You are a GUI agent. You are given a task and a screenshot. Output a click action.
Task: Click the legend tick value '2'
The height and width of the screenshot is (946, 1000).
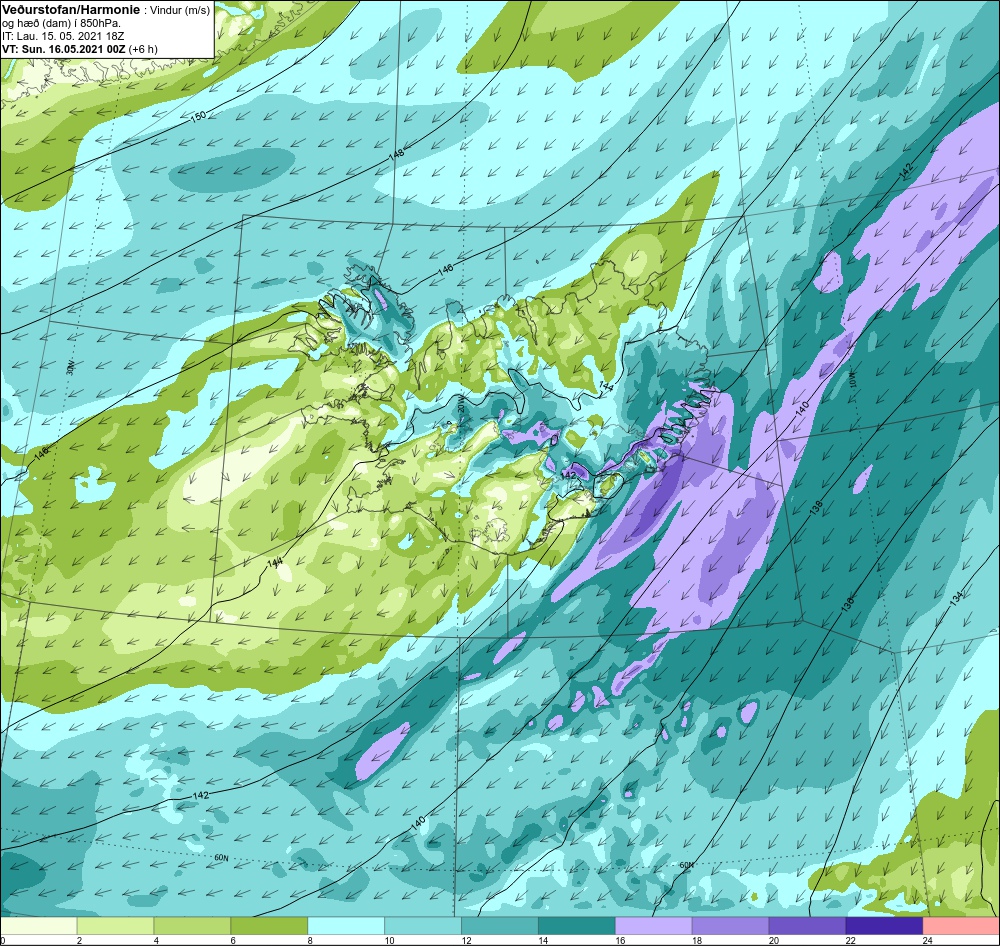coord(79,940)
